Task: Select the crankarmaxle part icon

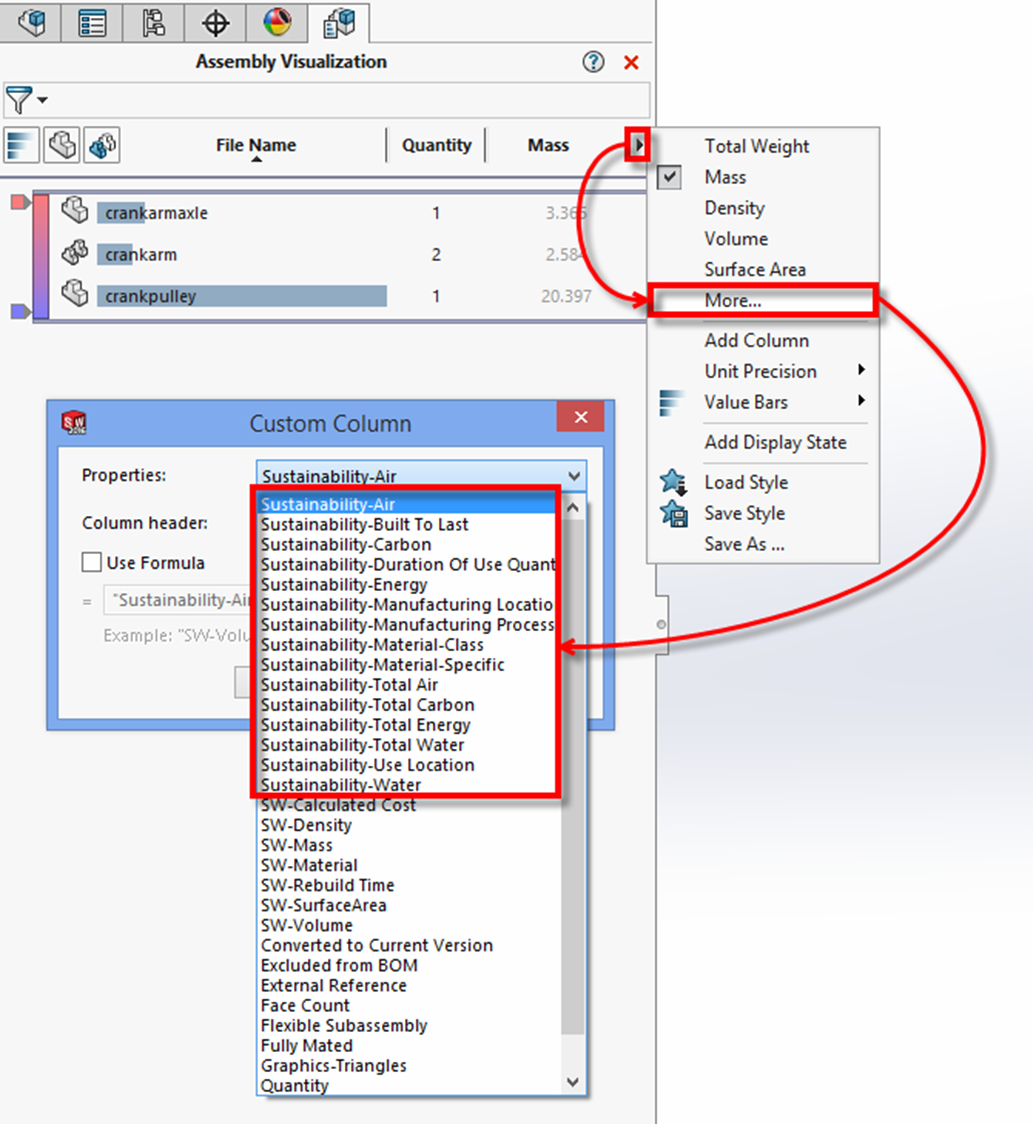Action: tap(75, 211)
